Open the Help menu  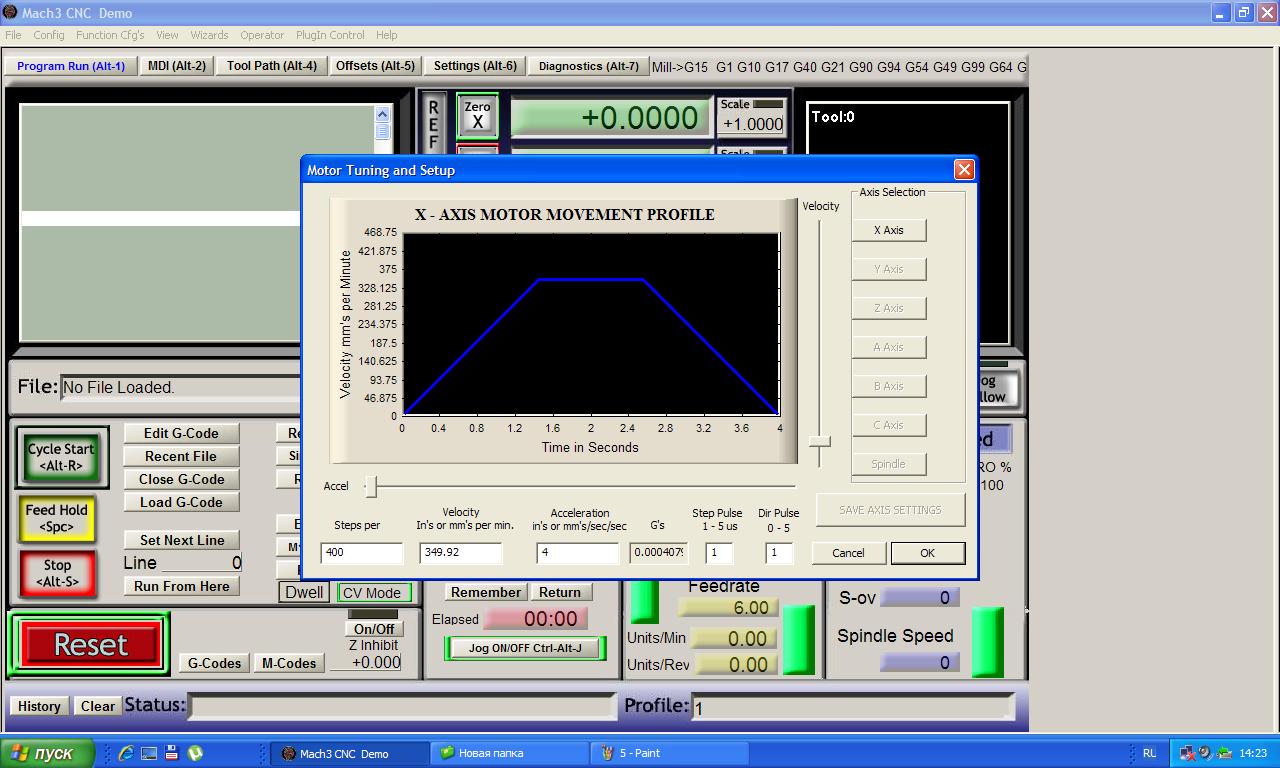pyautogui.click(x=386, y=35)
